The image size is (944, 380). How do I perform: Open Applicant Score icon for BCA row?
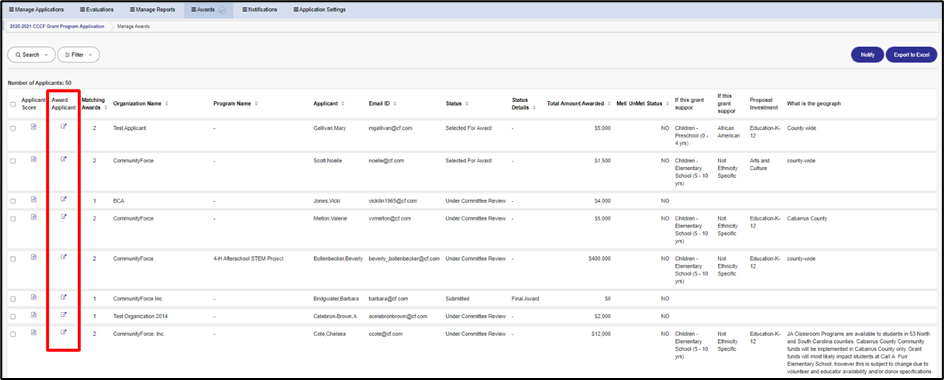34,199
